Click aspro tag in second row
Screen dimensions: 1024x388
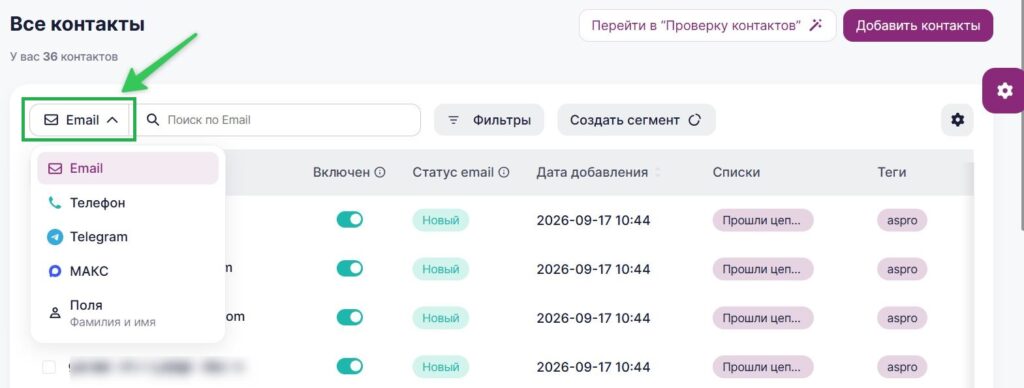tap(902, 269)
